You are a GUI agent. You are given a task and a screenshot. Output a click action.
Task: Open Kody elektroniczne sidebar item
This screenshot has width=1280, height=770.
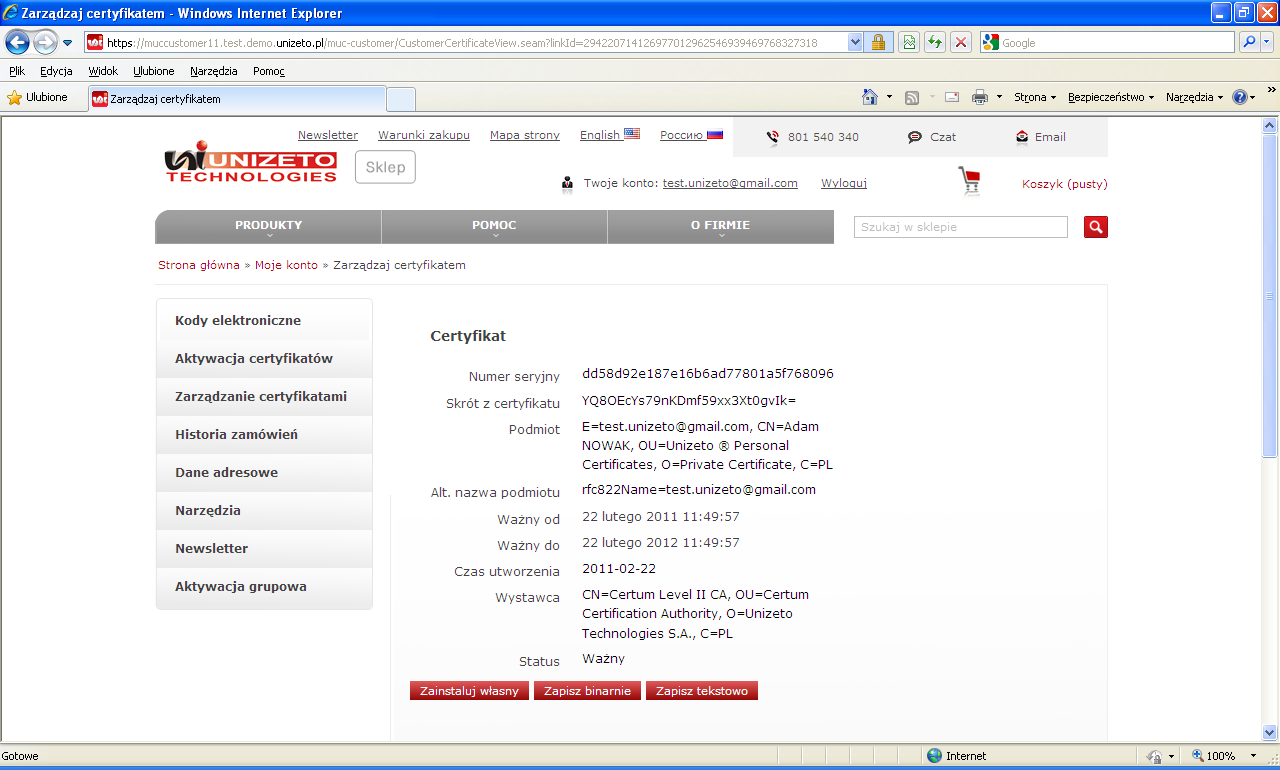point(264,320)
